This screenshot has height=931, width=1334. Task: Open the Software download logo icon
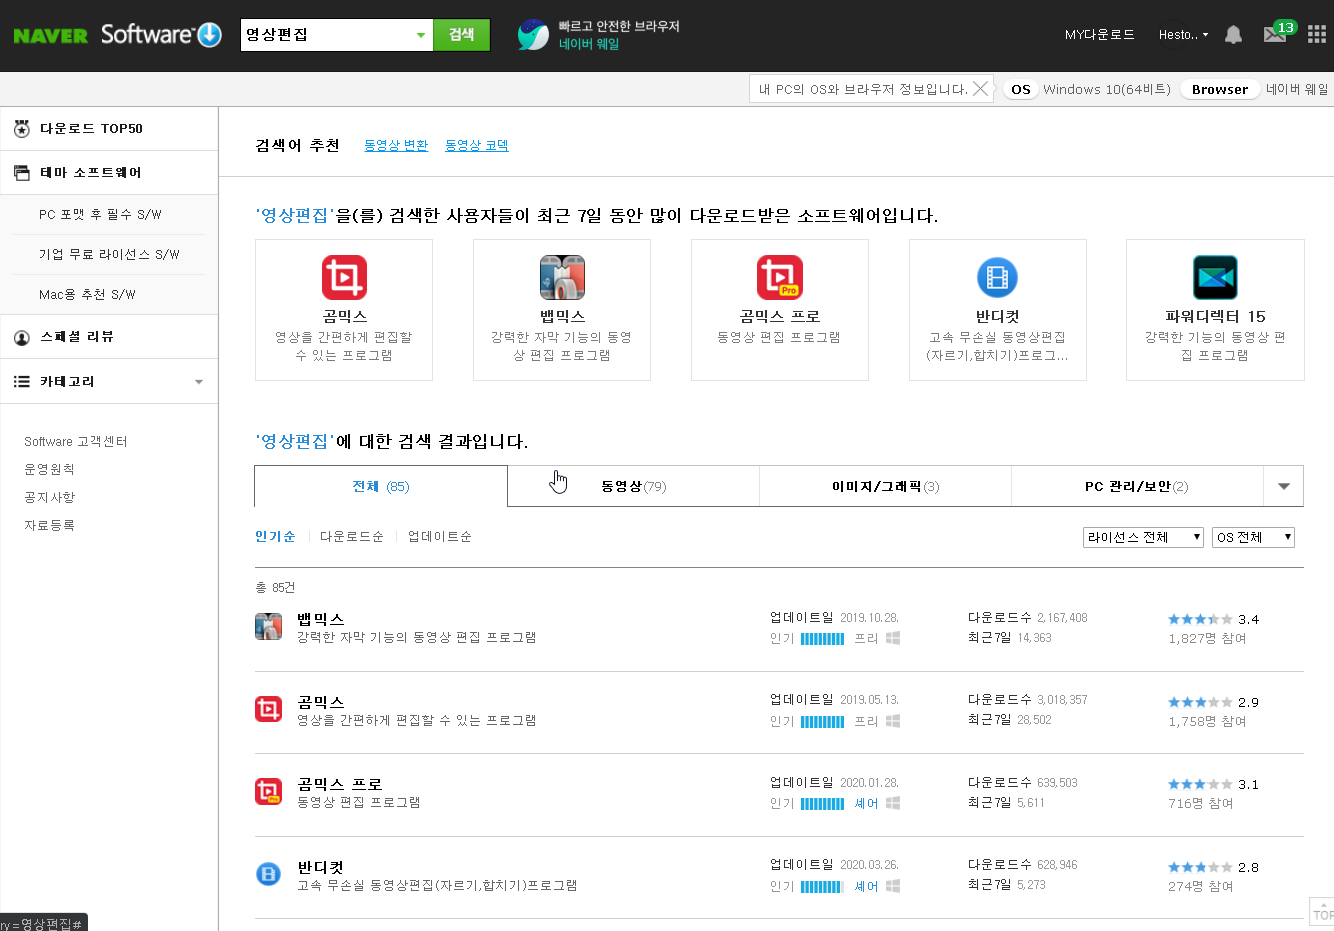tap(210, 35)
